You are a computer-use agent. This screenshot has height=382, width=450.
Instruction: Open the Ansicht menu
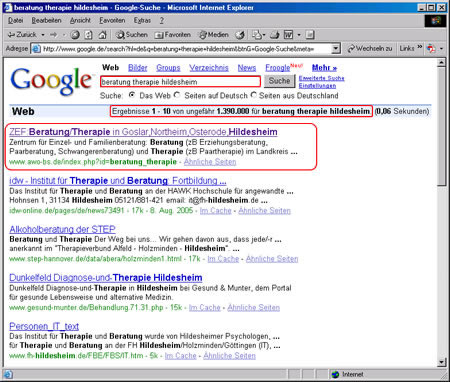[80, 20]
